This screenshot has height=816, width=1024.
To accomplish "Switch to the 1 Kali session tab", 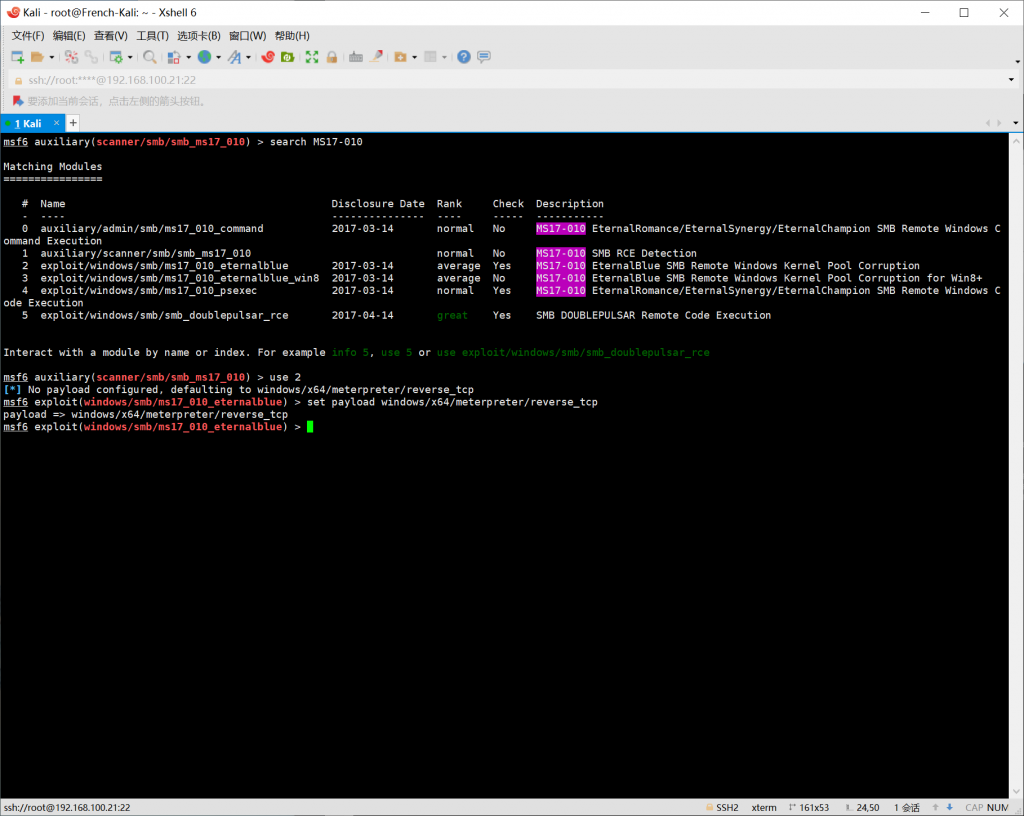I will [28, 123].
